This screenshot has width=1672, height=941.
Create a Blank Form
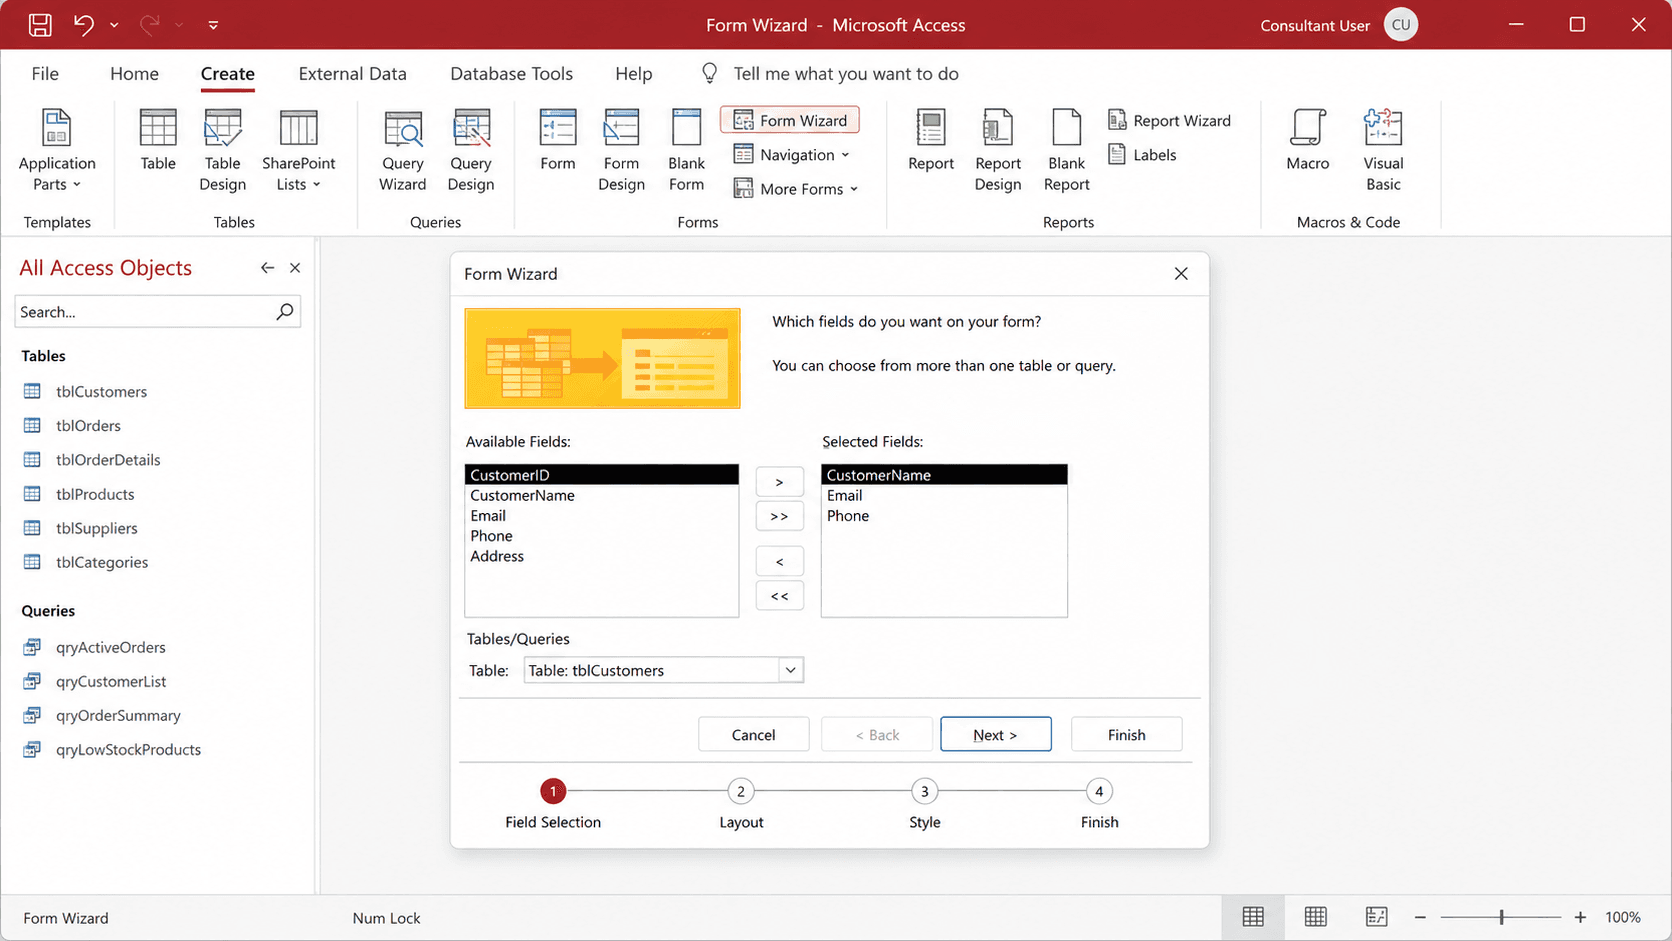pos(687,150)
